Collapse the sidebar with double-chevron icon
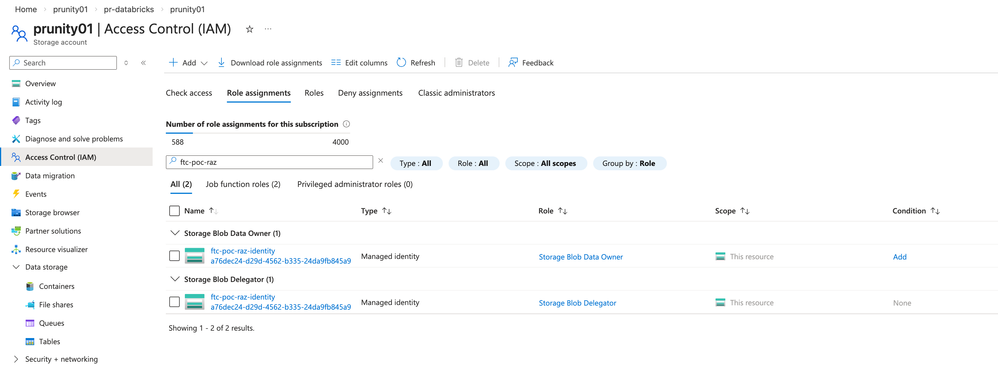 pyautogui.click(x=143, y=62)
